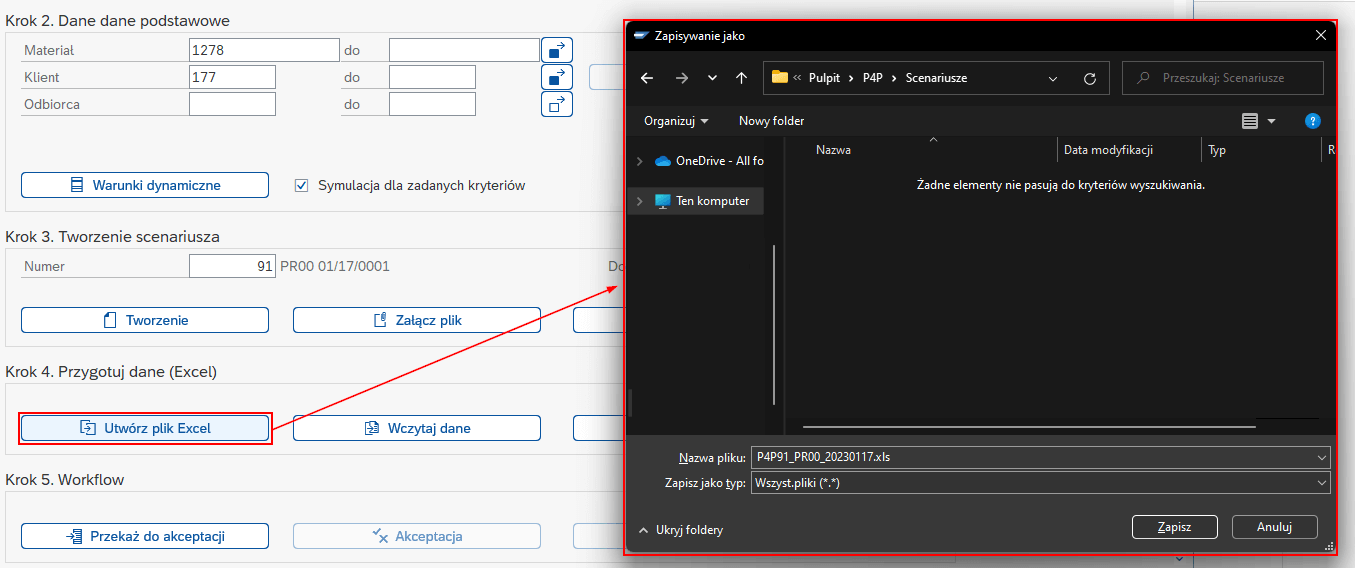The image size is (1355, 568).
Task: Click the Tworzenie button
Action: [x=145, y=320]
